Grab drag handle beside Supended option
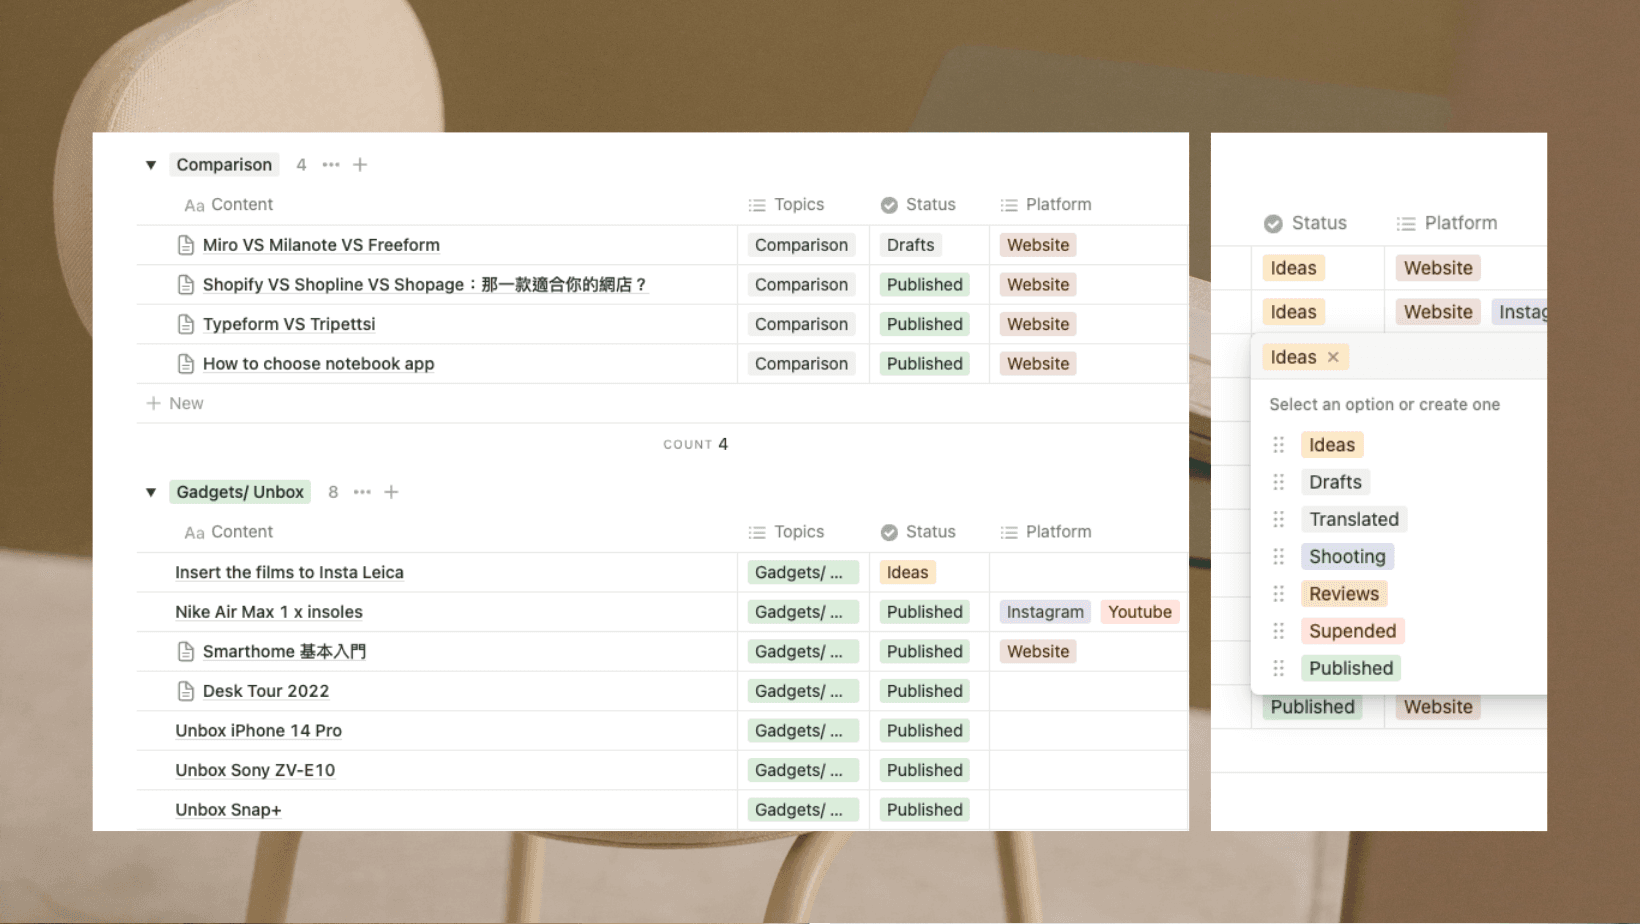The height and width of the screenshot is (924, 1640). [x=1278, y=631]
